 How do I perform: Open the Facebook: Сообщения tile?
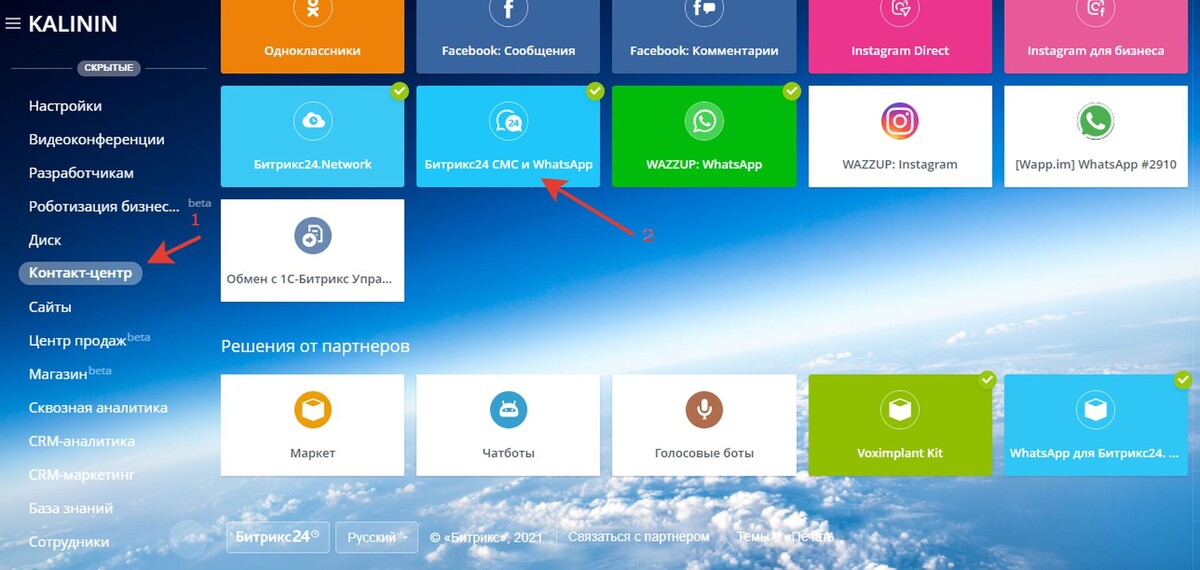point(508,36)
